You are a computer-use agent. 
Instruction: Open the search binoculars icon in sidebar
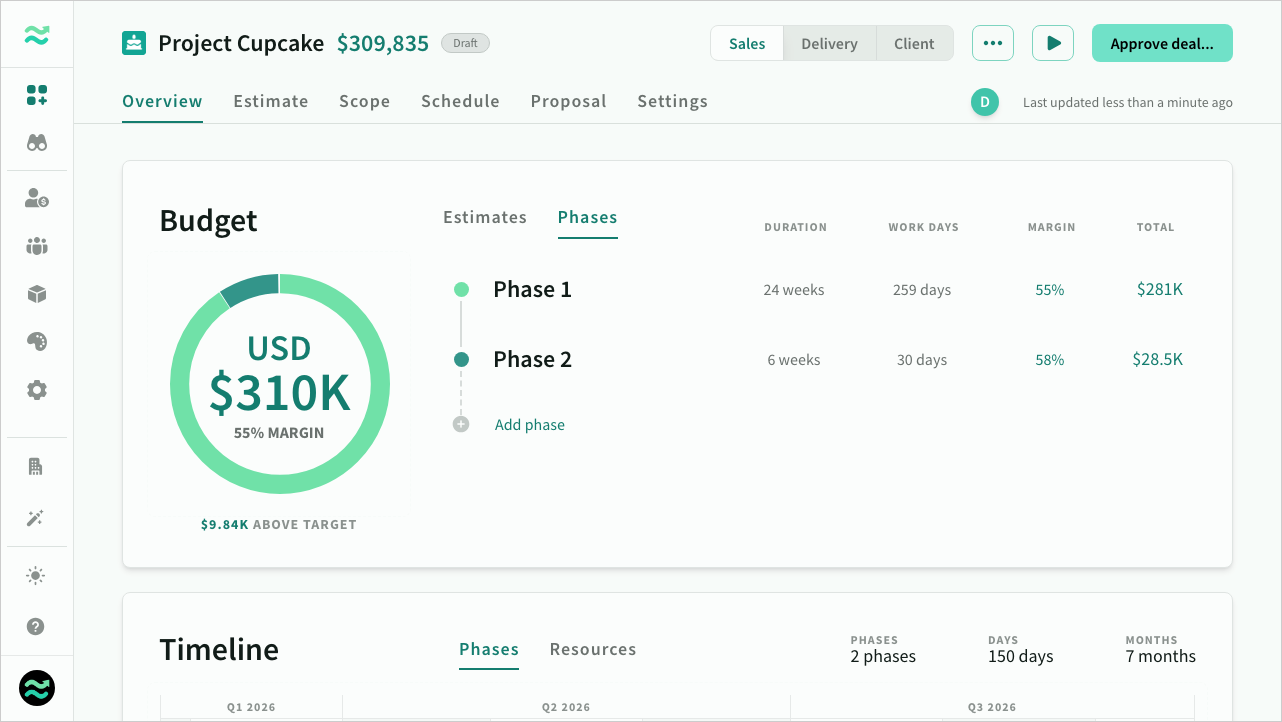point(36,142)
